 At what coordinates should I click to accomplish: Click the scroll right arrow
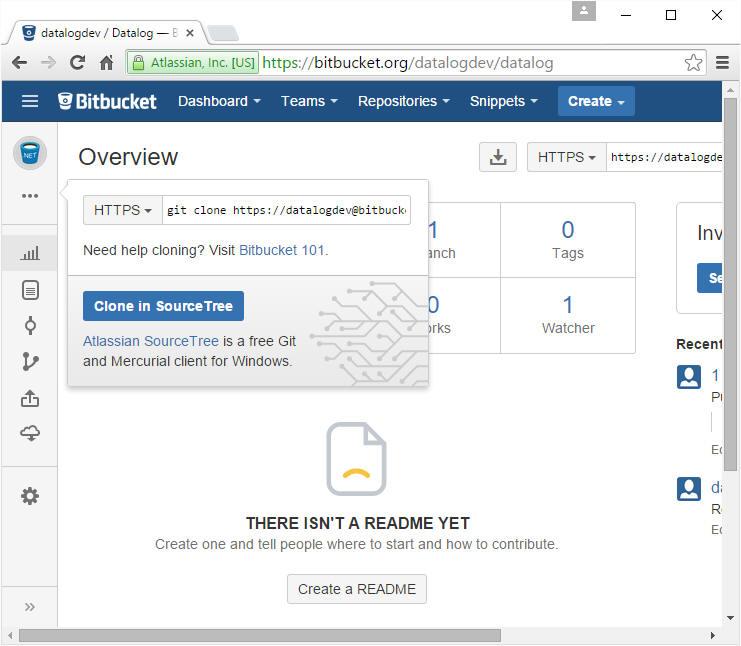tap(713, 636)
